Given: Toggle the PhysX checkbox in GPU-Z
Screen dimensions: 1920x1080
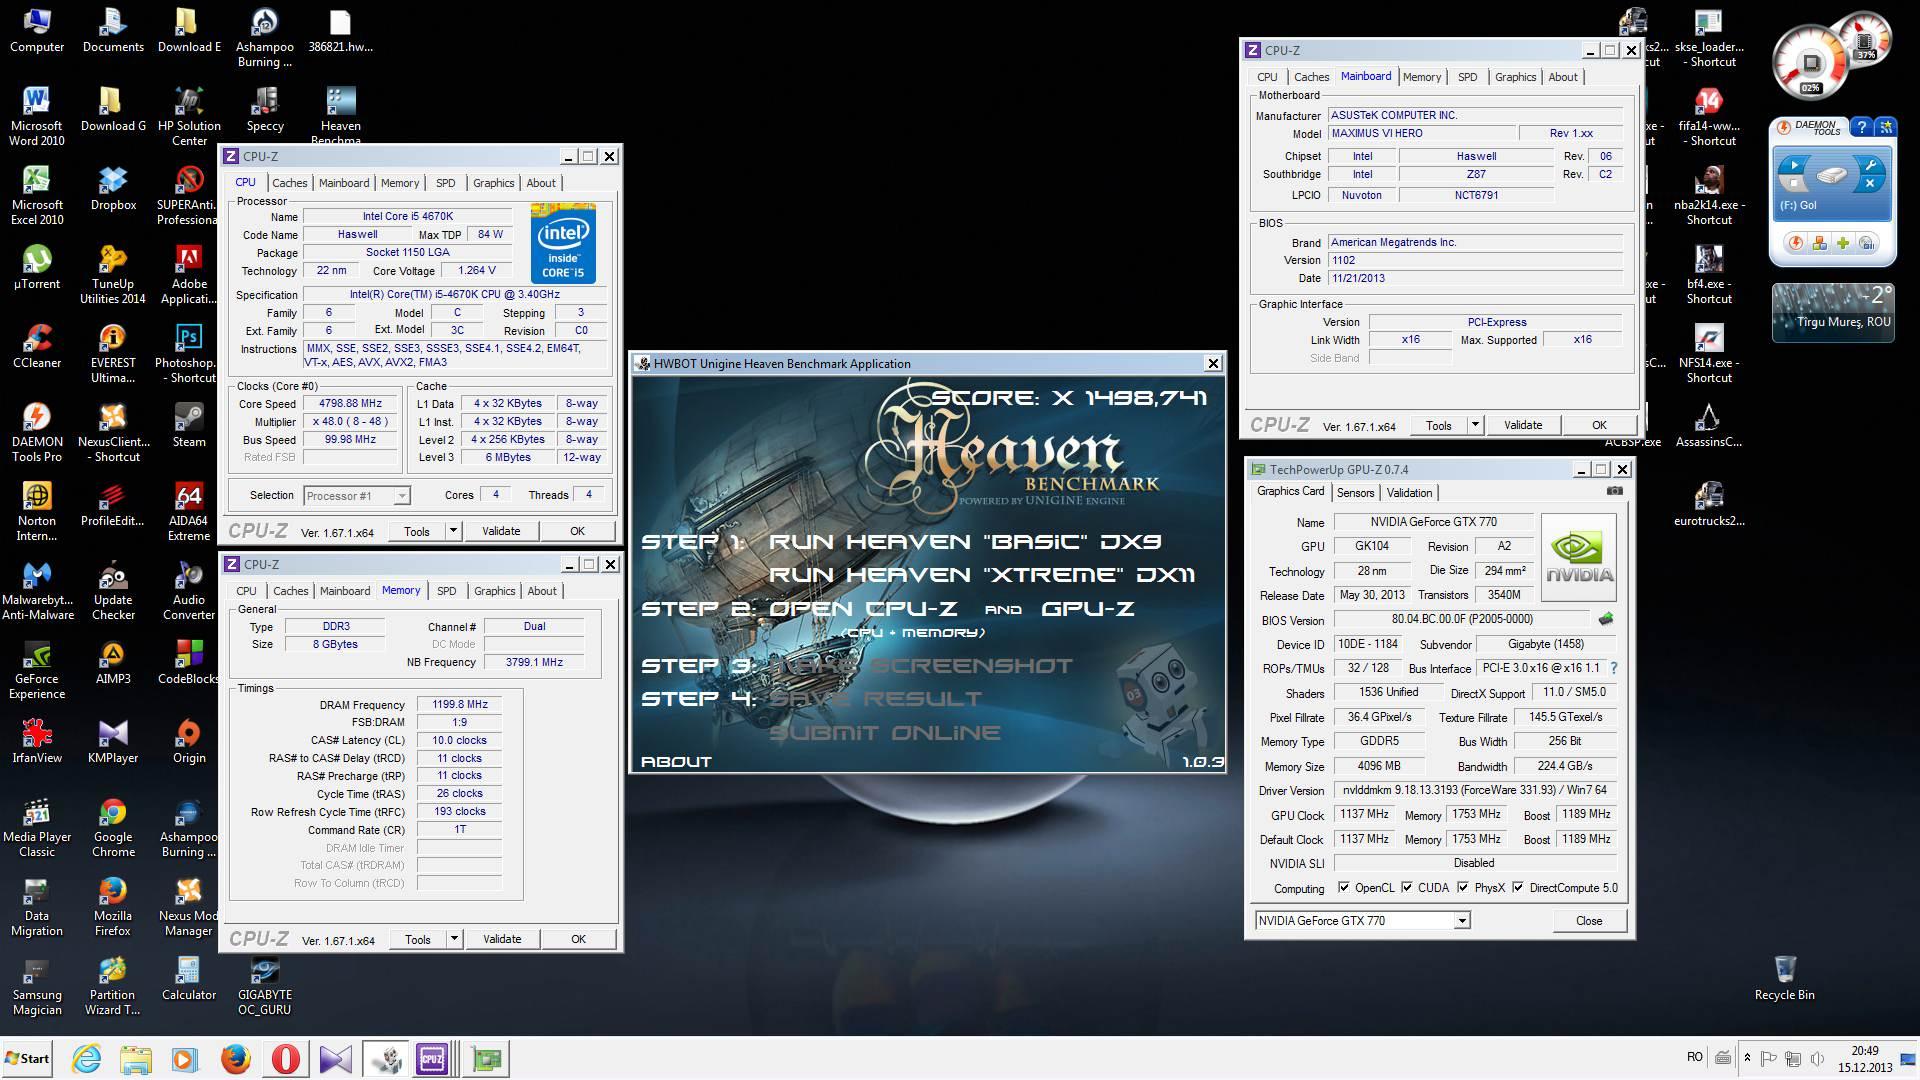Looking at the screenshot, I should click(1463, 887).
